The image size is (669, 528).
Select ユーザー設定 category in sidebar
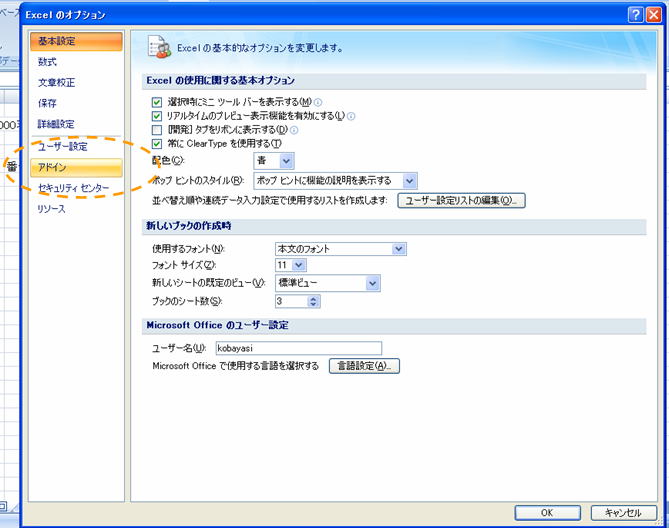76,147
